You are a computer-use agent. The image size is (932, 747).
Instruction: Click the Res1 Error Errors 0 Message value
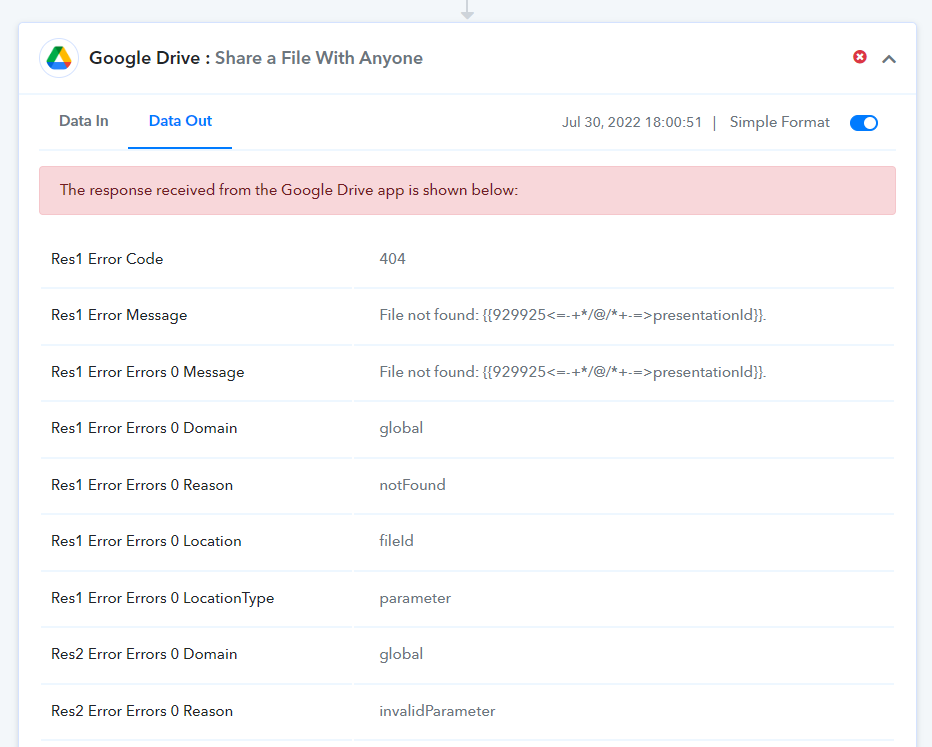click(x=573, y=372)
